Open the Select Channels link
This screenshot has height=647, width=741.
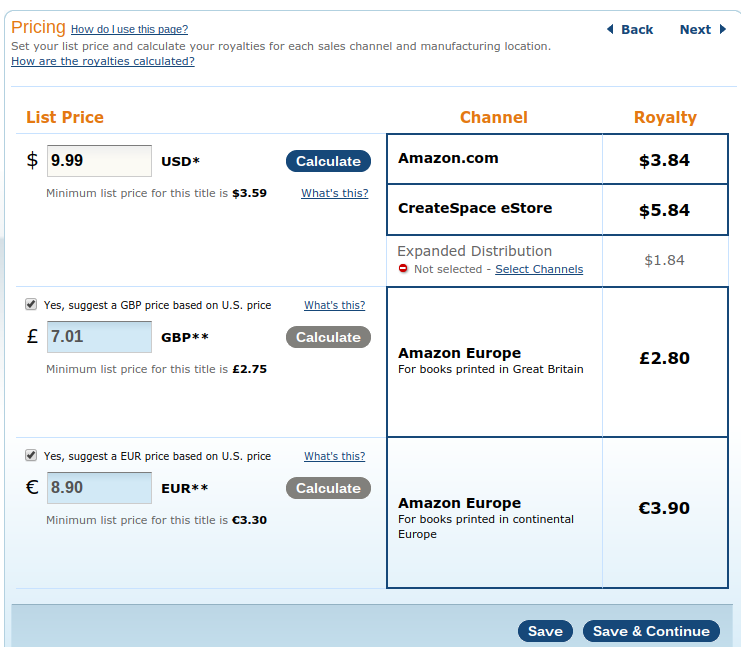(x=539, y=269)
